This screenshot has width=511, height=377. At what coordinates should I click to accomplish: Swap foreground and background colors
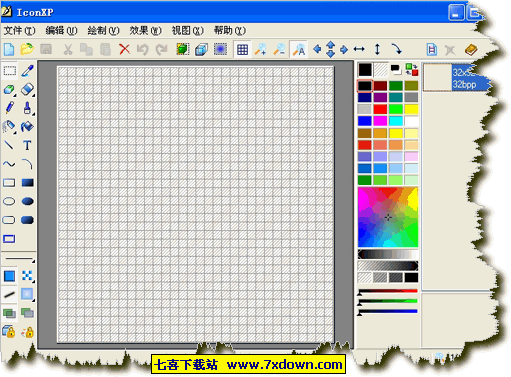tap(412, 70)
